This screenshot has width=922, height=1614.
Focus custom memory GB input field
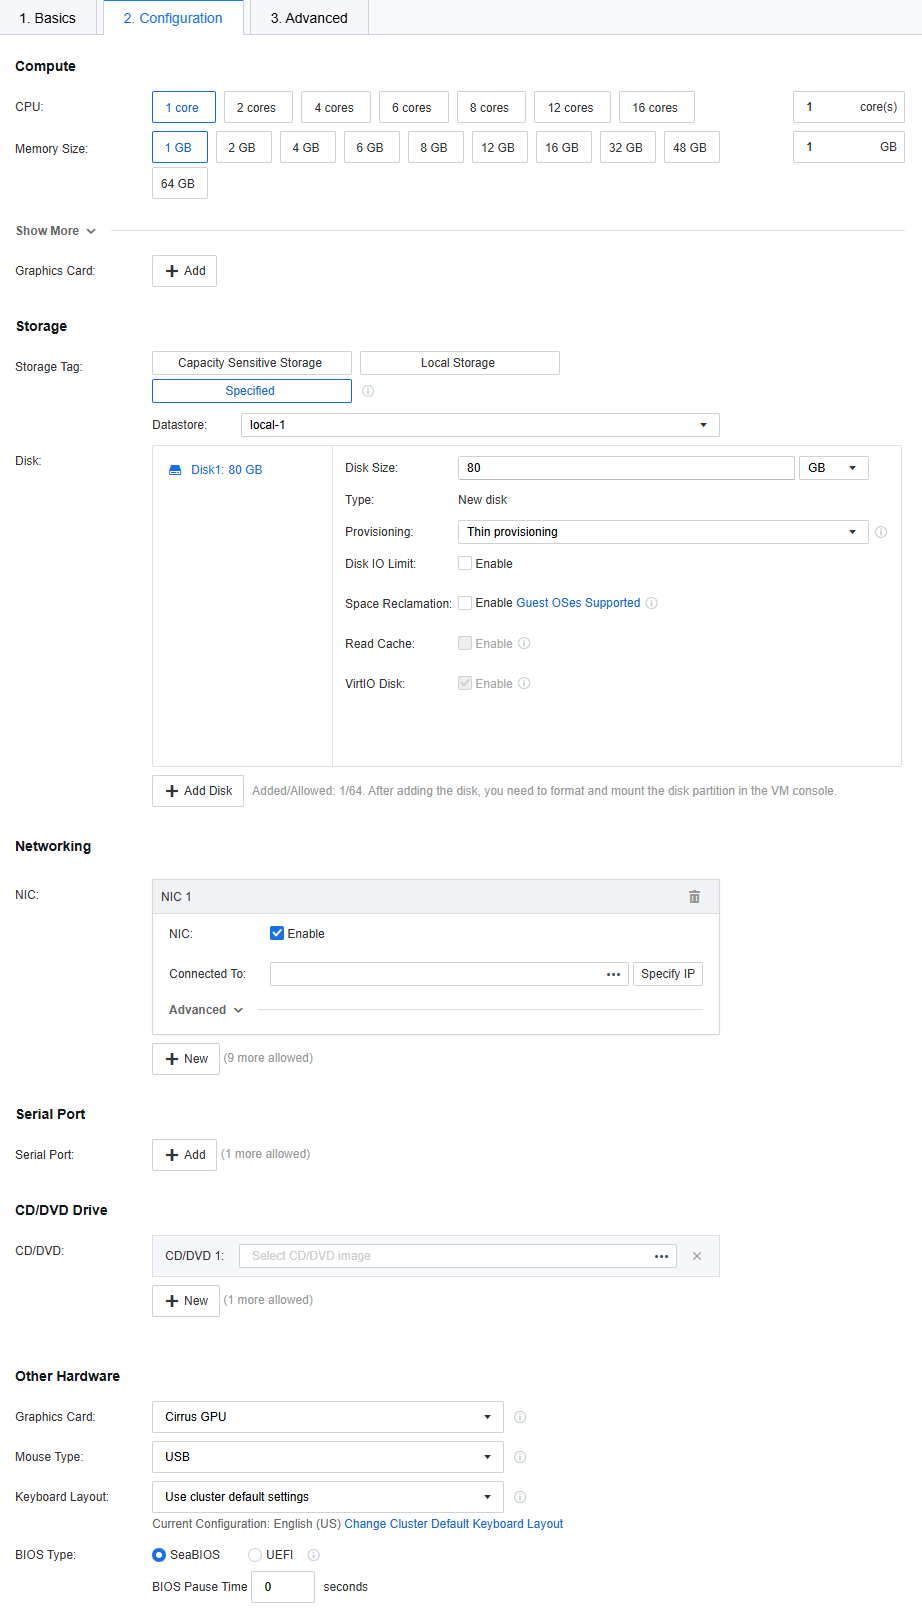(849, 147)
